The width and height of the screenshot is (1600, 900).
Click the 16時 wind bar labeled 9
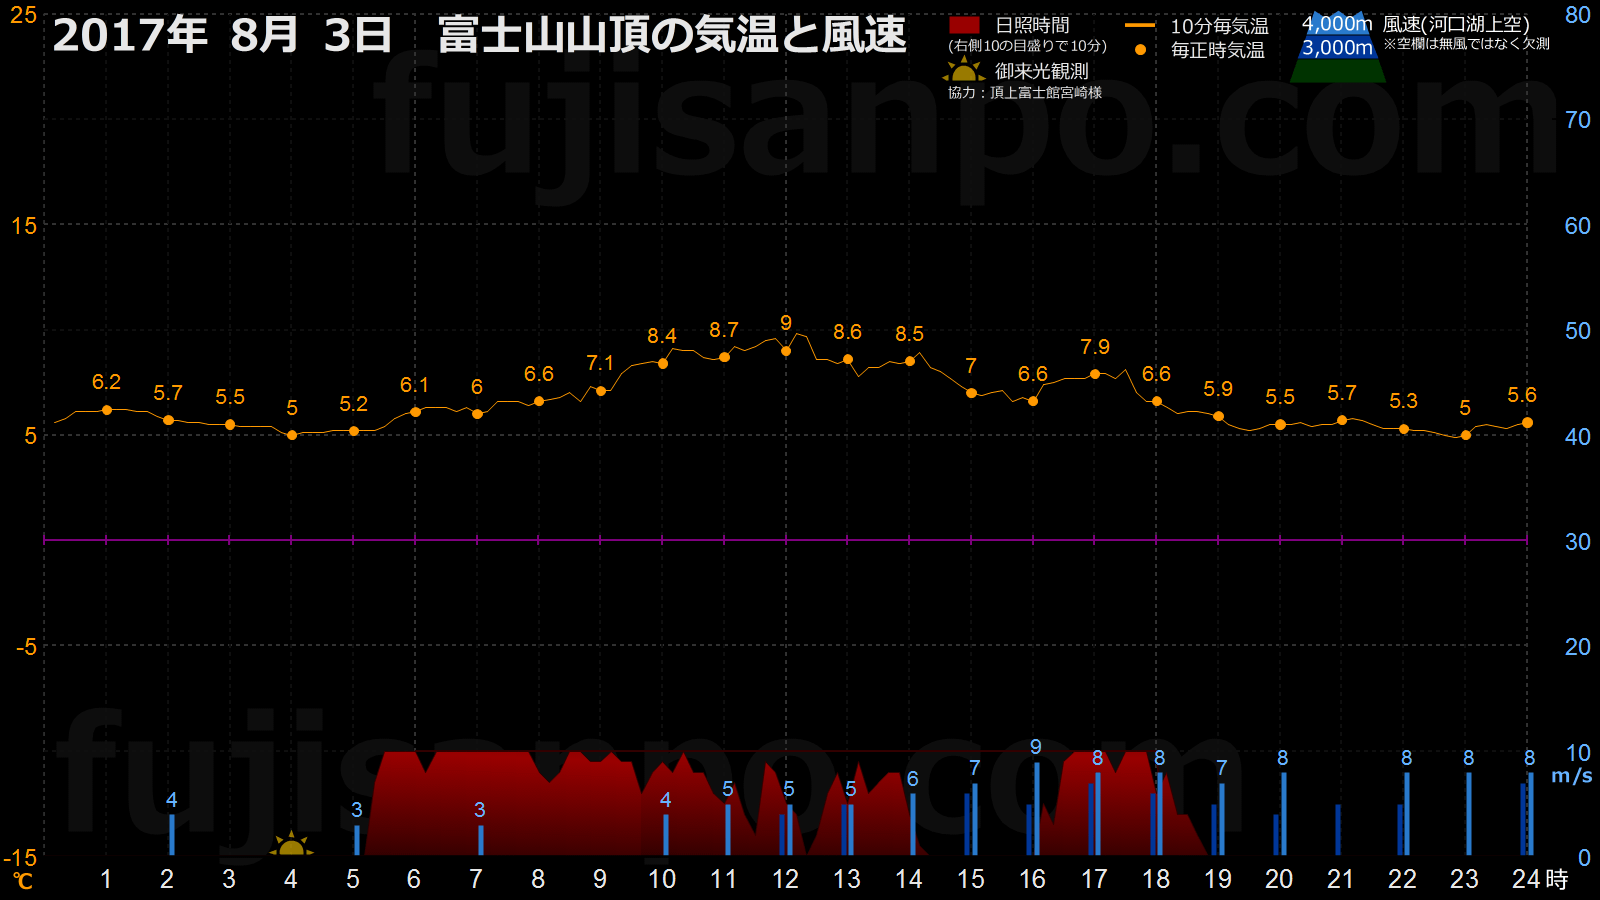pyautogui.click(x=1037, y=808)
